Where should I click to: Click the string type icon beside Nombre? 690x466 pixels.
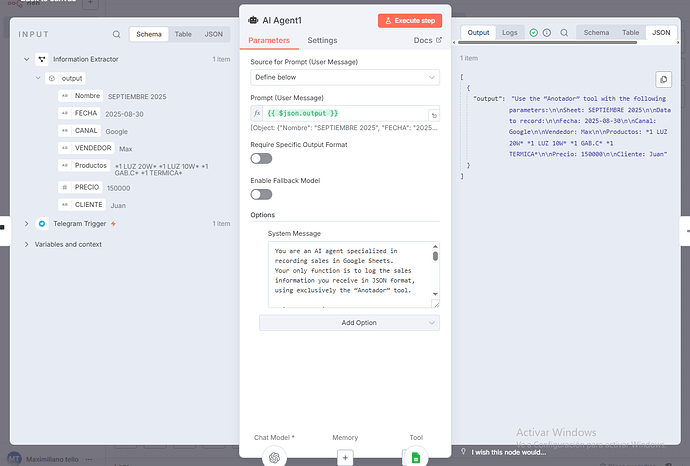click(65, 96)
